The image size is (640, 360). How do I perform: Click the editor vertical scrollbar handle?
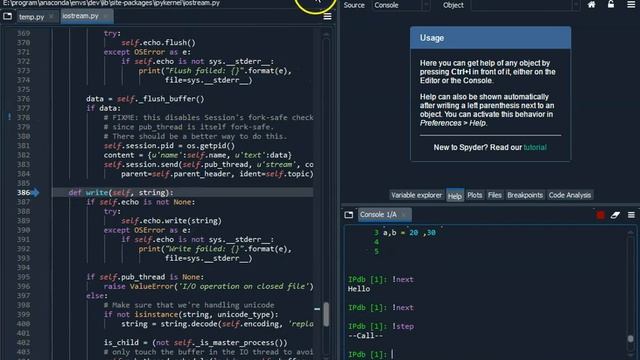tap(326, 314)
